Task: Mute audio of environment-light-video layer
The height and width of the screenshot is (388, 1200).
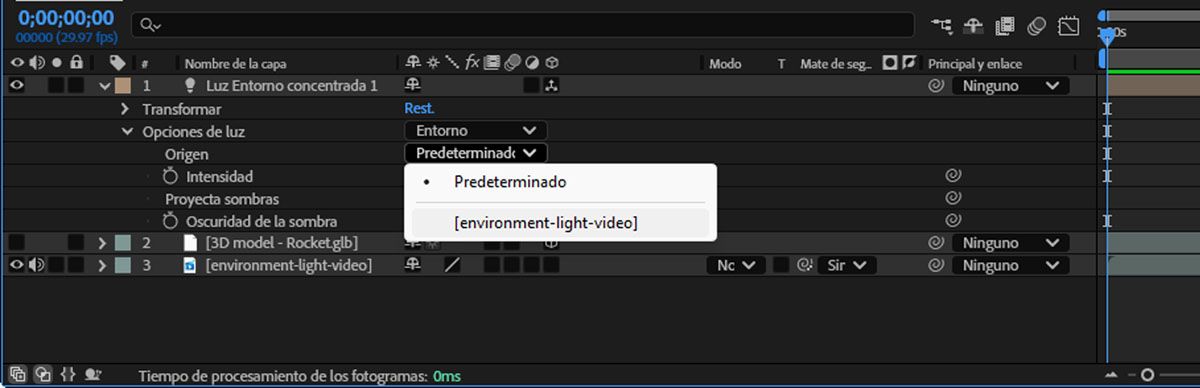Action: [37, 265]
